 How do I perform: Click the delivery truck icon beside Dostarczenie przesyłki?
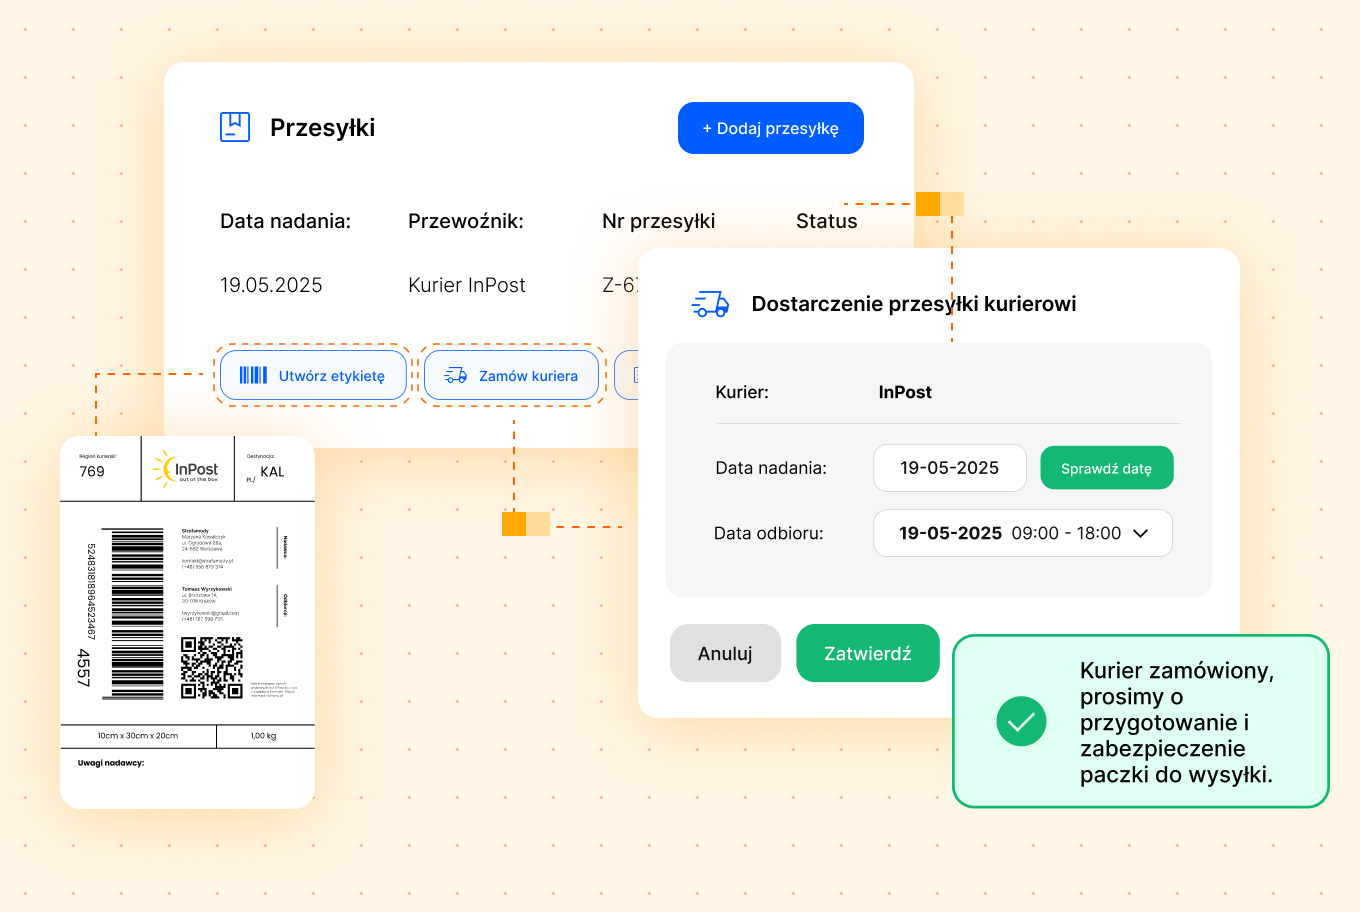click(x=711, y=304)
